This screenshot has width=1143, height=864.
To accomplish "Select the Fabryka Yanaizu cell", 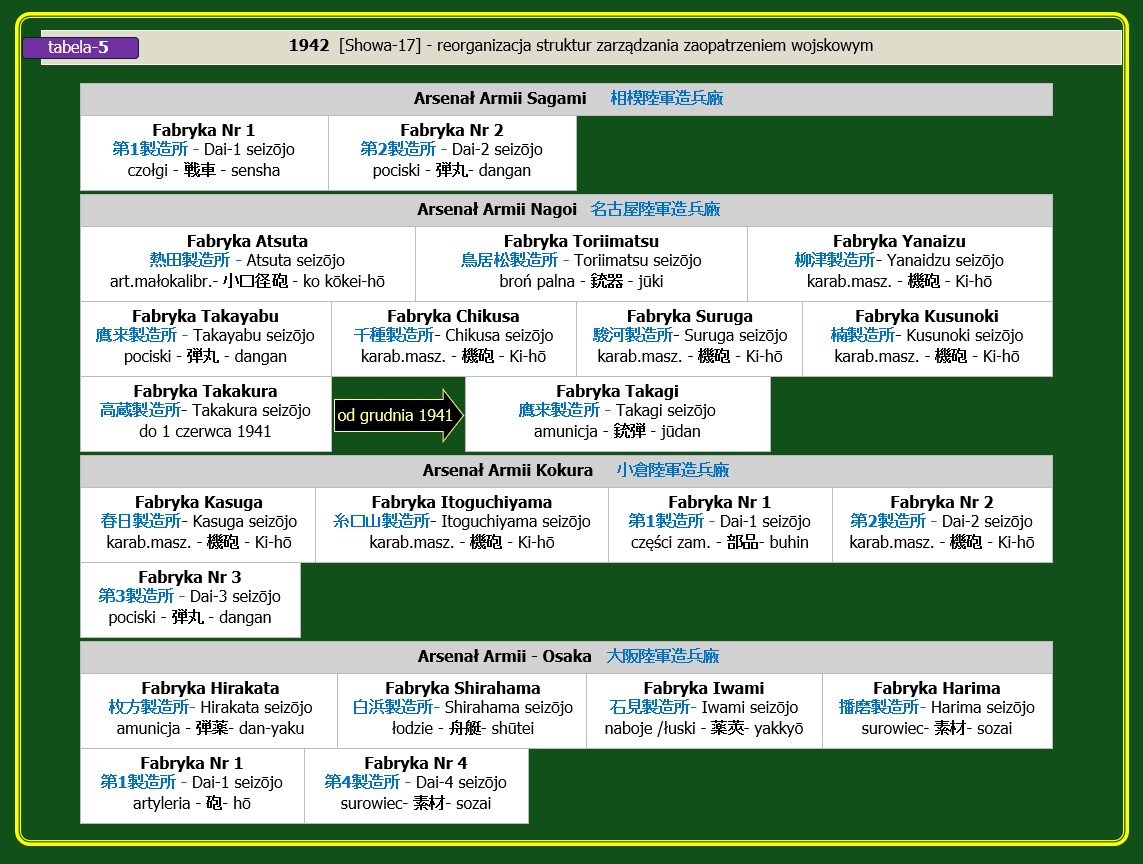I will [899, 263].
